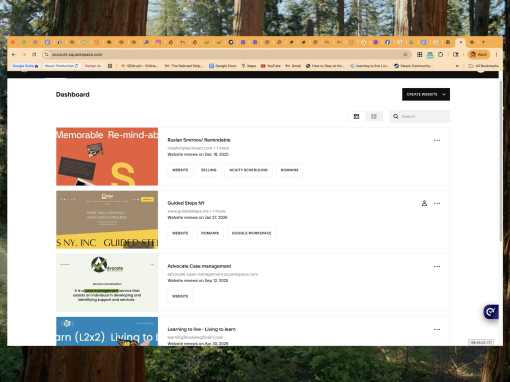Viewport: 510px width, 382px height.
Task: Open more options for Advocate Case management
Action: pos(437,266)
